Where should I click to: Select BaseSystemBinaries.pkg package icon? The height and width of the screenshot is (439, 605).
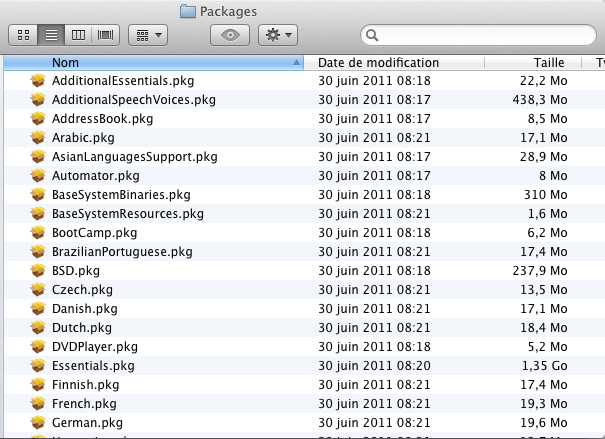tap(38, 194)
